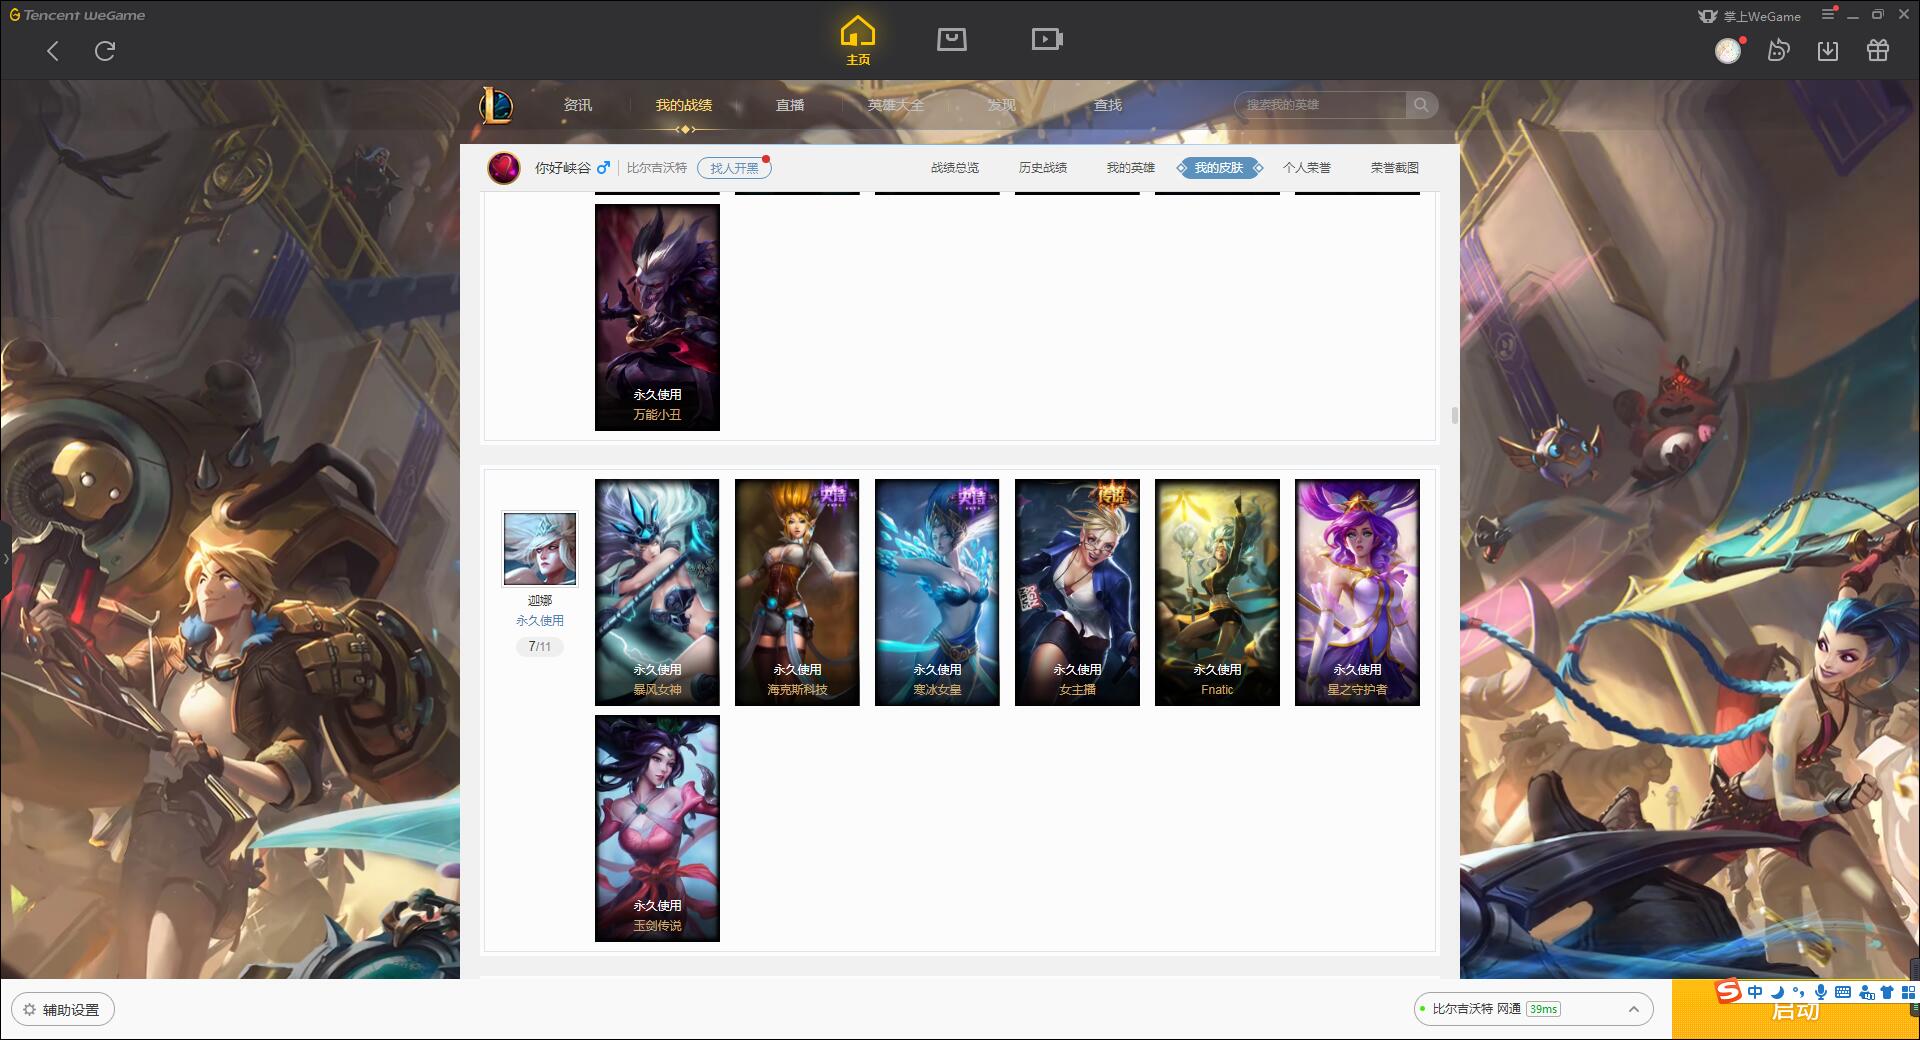
Task: Switch to 英雄大全 heroes tab
Action: [x=896, y=105]
